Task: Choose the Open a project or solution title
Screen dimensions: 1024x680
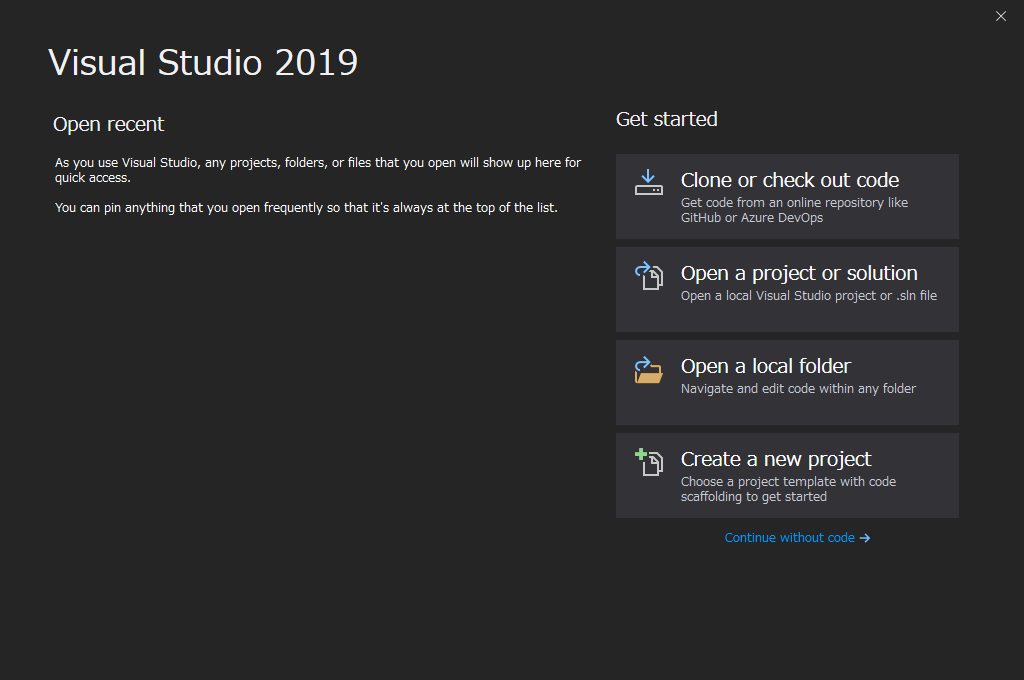Action: coord(799,273)
